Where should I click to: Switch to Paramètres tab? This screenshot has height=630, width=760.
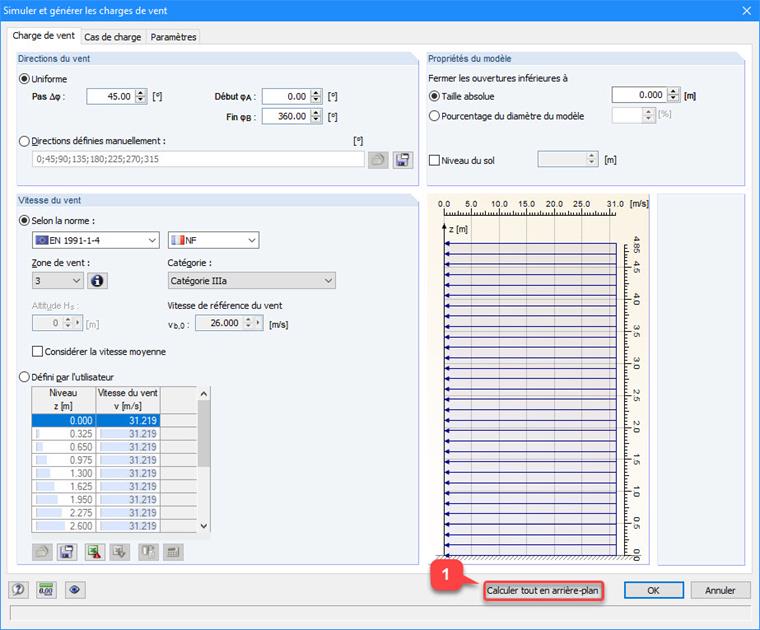pos(174,37)
